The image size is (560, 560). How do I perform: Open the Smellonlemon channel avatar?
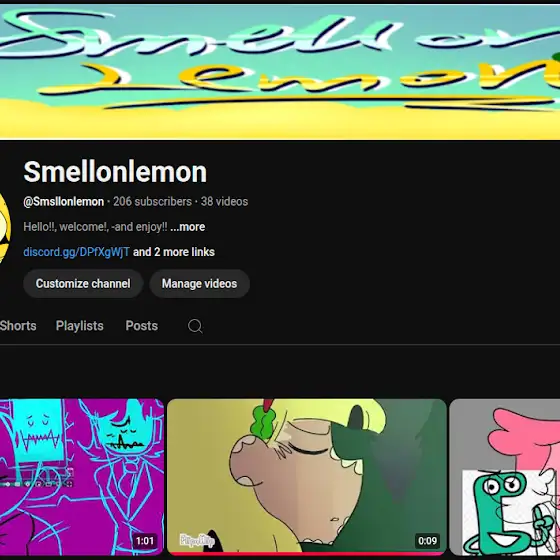(4, 229)
